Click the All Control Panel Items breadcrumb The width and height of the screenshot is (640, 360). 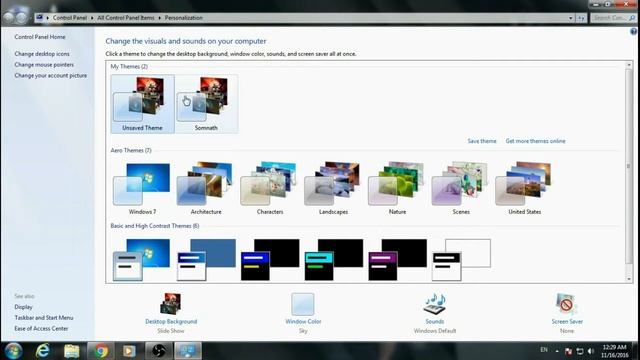pos(126,18)
